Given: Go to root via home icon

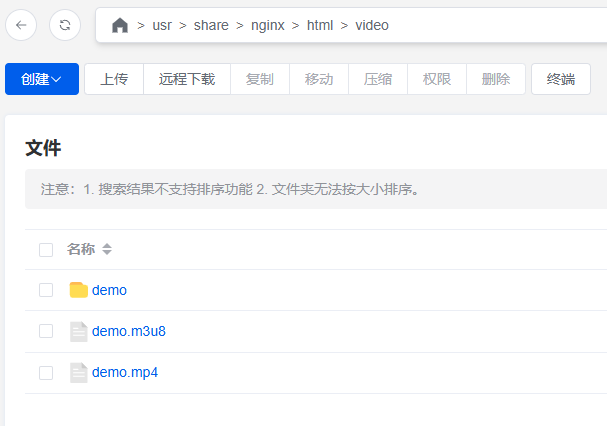Looking at the screenshot, I should click(120, 26).
